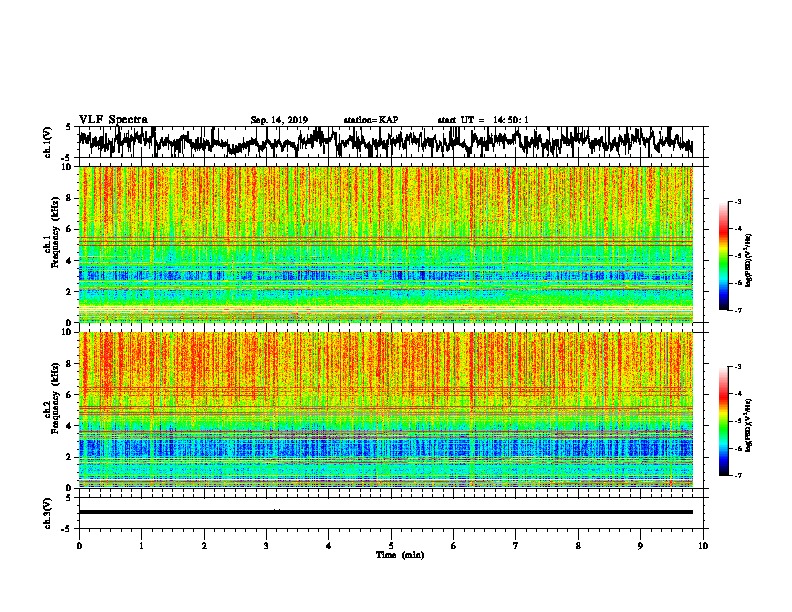
Task: Click the ch.1 spectrogram color bar
Action: 723,256
